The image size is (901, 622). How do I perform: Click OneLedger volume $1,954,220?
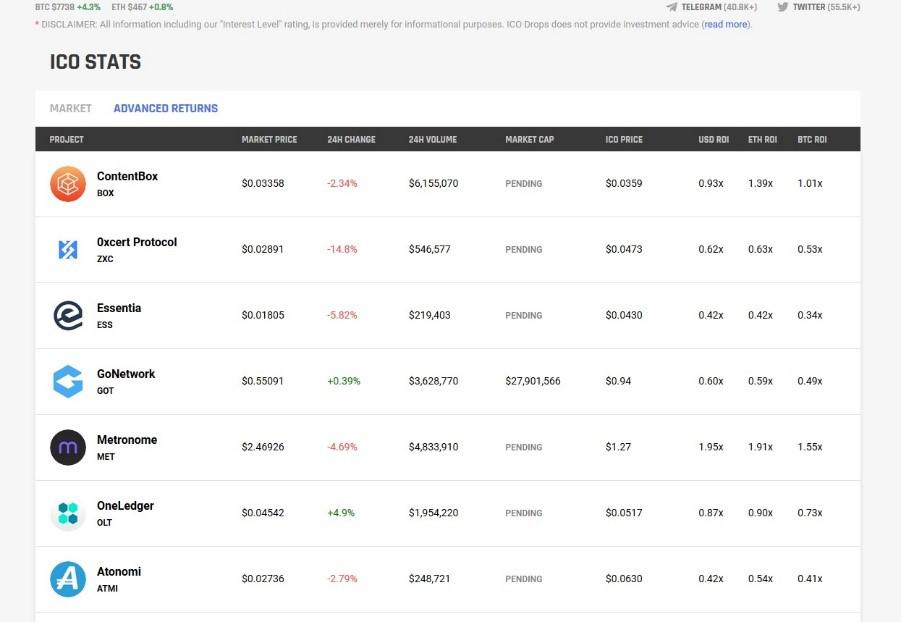pos(433,513)
